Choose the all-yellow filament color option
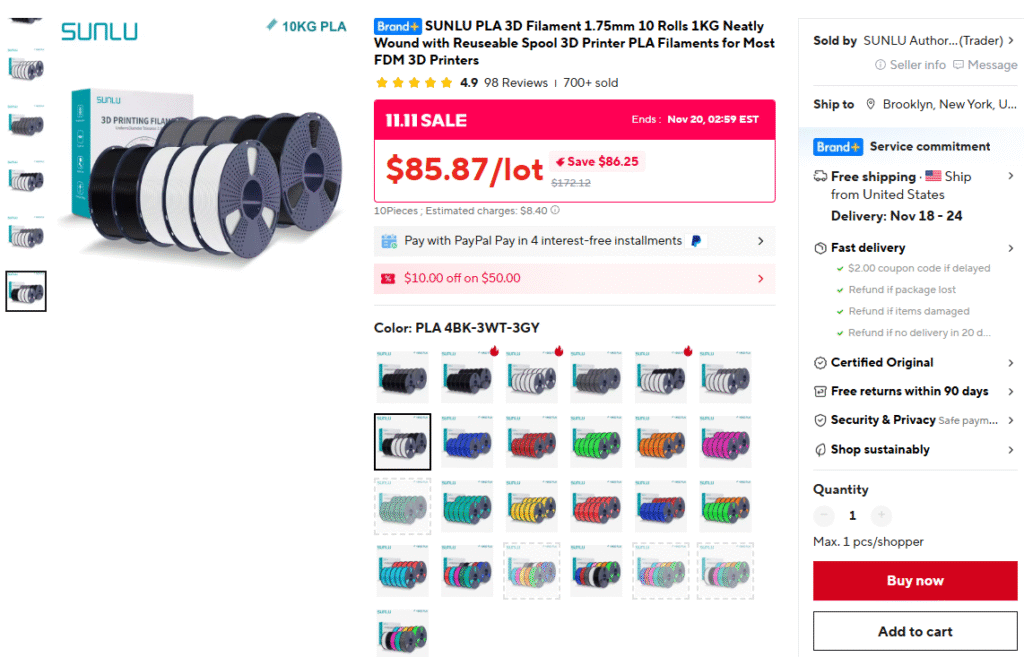This screenshot has width=1024, height=657. pyautogui.click(x=531, y=507)
